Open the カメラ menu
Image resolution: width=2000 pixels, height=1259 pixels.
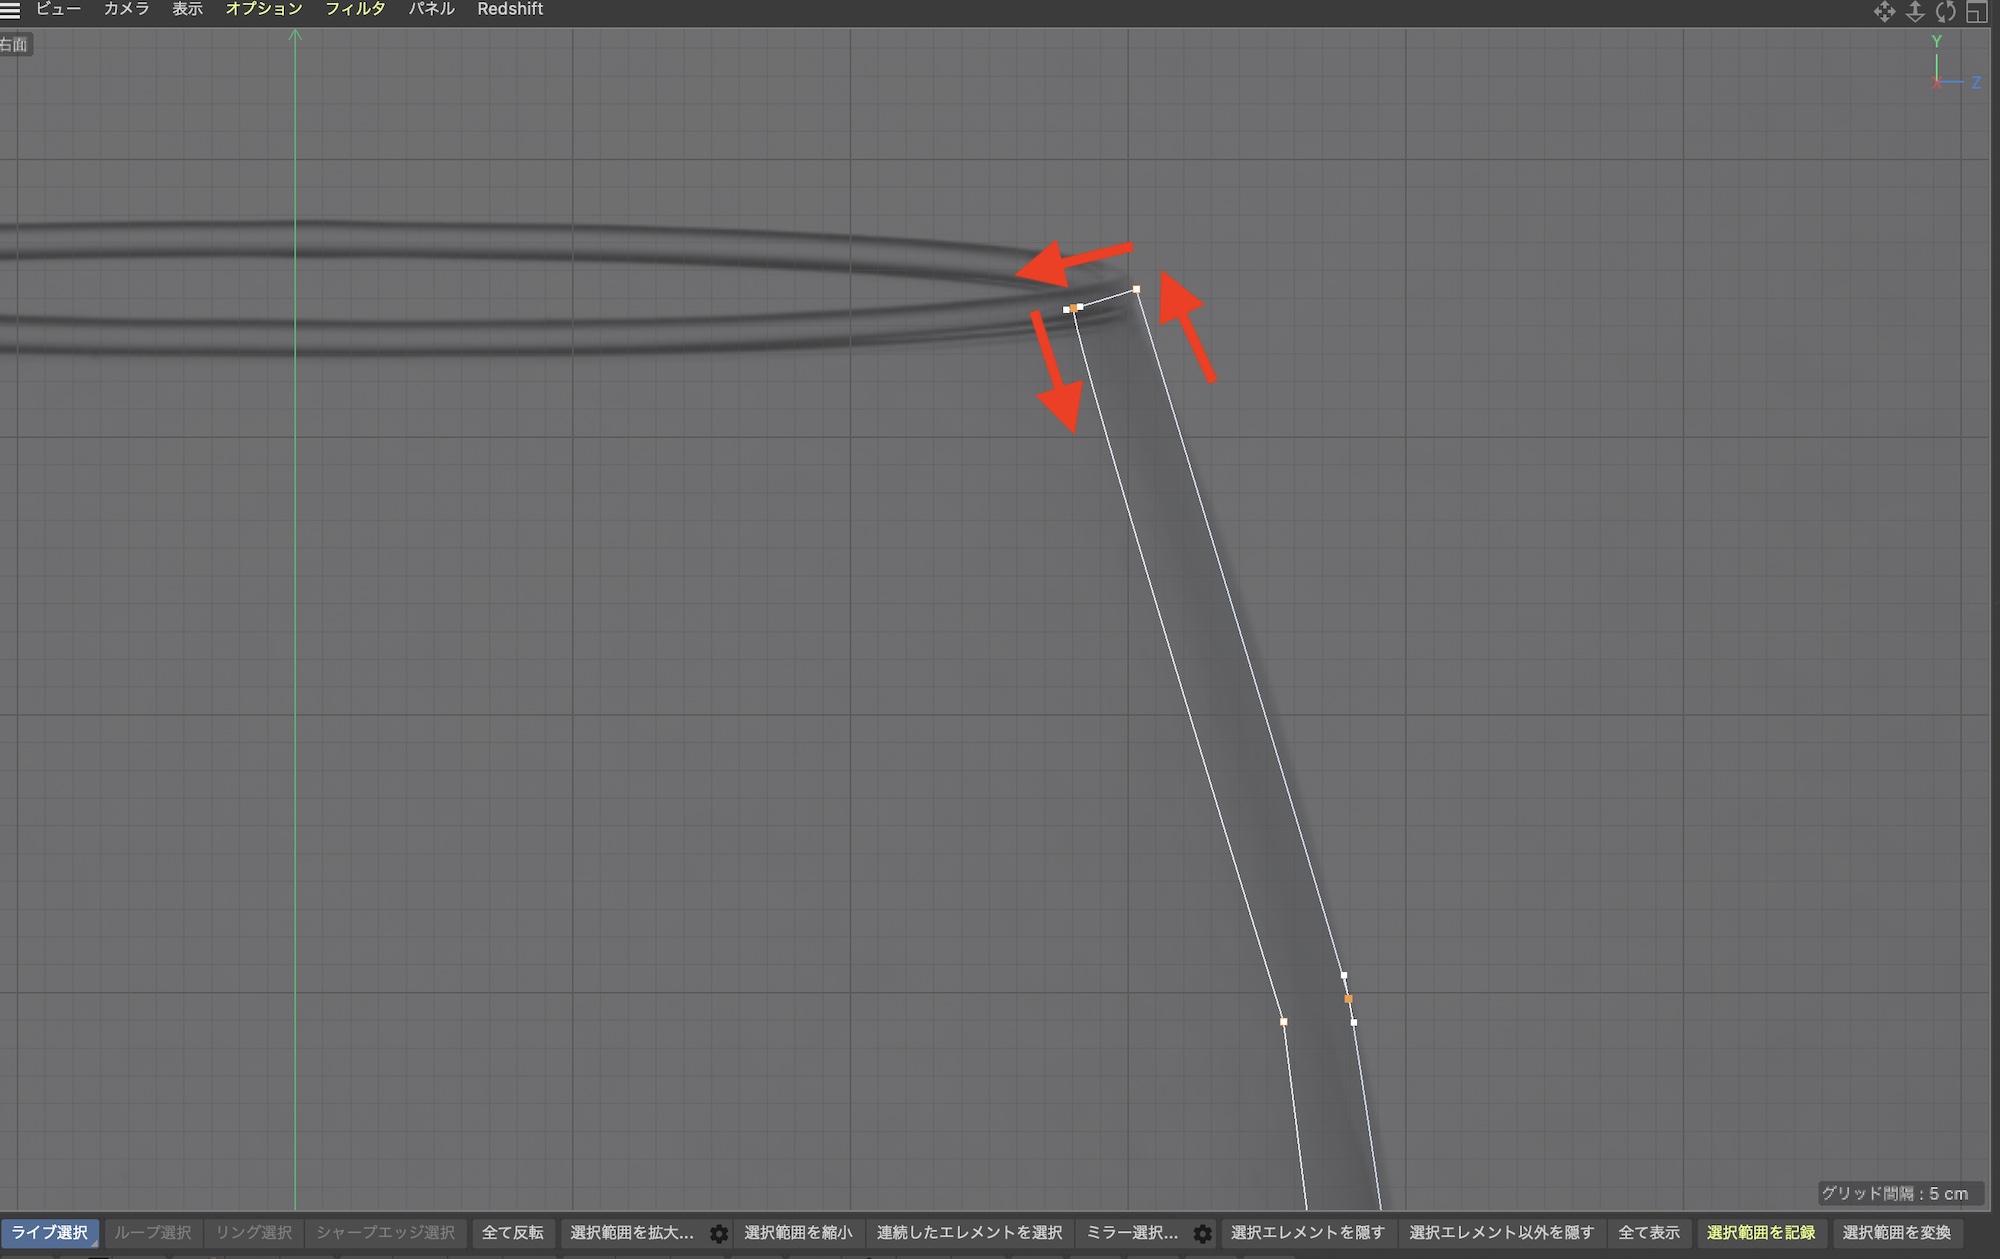click(x=126, y=9)
